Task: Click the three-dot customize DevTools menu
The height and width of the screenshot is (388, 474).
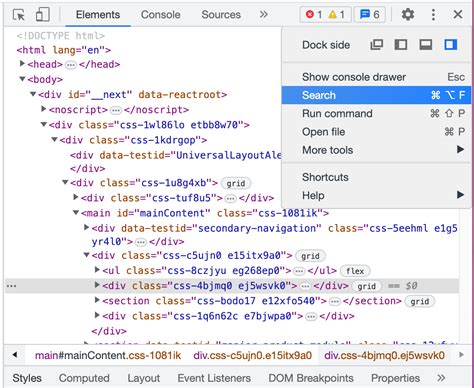Action: (x=433, y=15)
